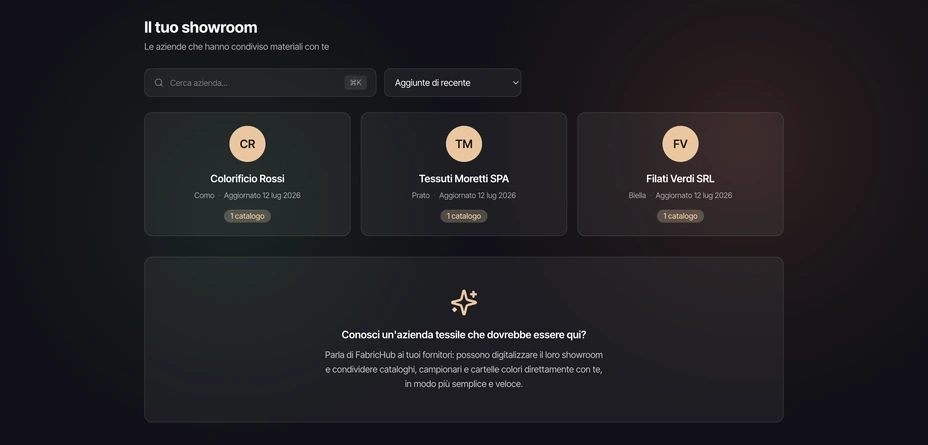Expand the sort dropdown chevron arrow
The image size is (928, 445).
pyautogui.click(x=515, y=83)
